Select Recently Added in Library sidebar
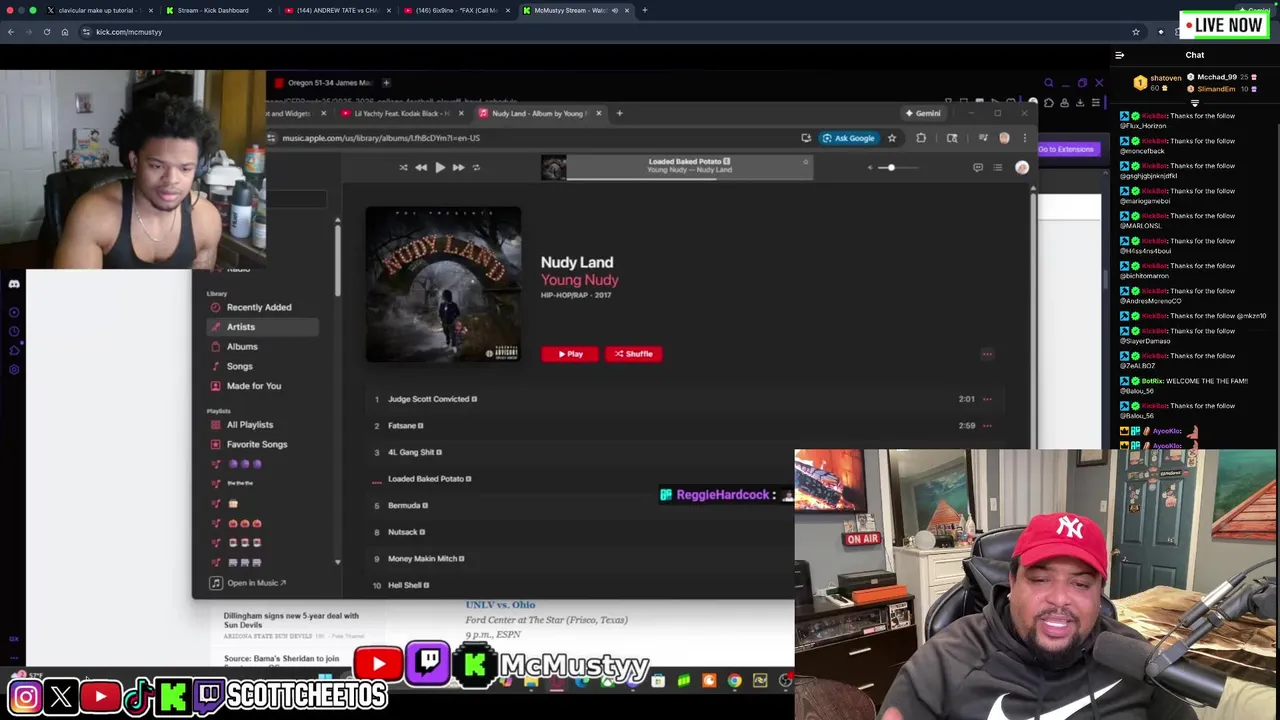Viewport: 1280px width, 720px height. click(x=259, y=307)
